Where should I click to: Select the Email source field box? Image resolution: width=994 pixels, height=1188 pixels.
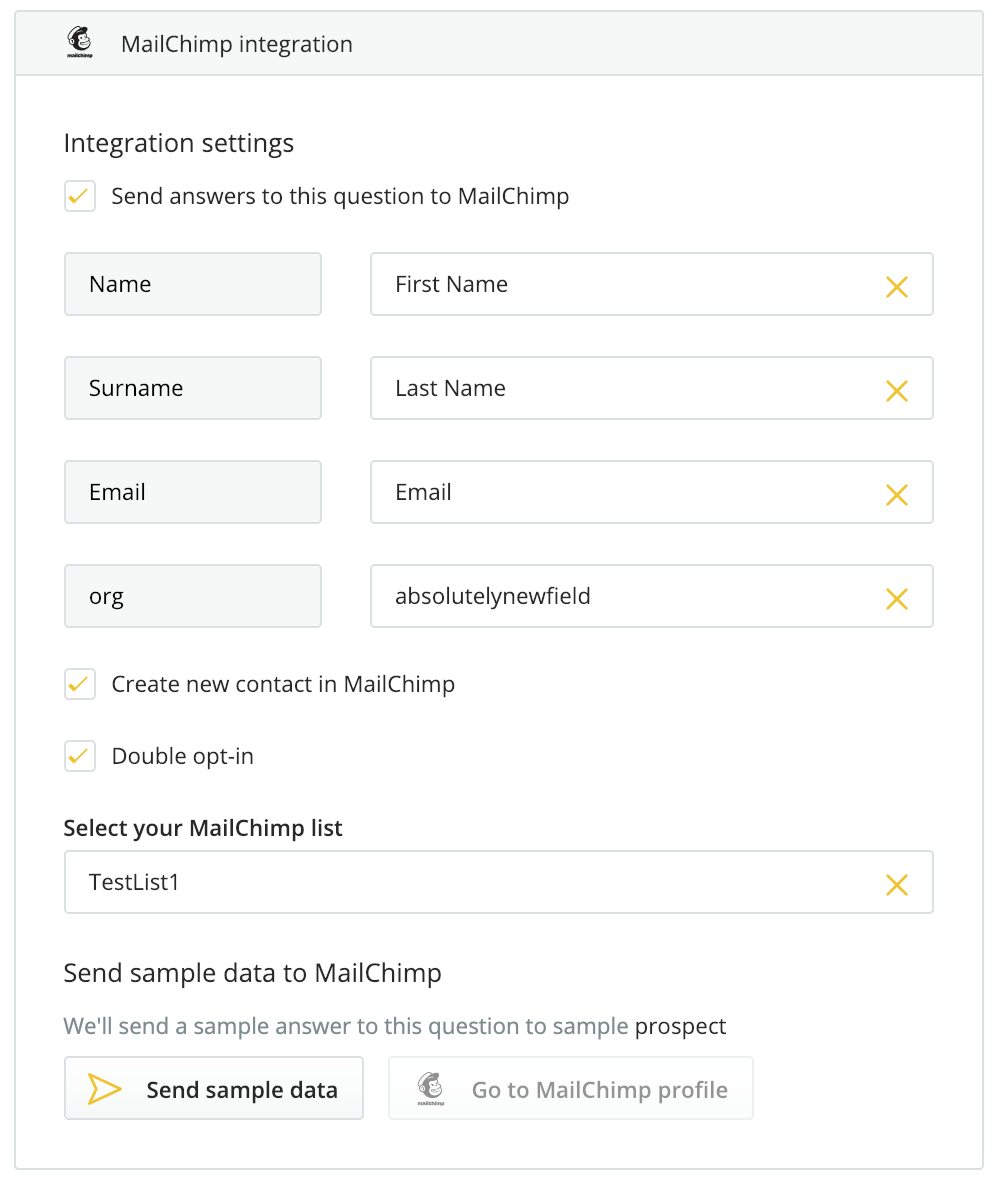tap(192, 492)
